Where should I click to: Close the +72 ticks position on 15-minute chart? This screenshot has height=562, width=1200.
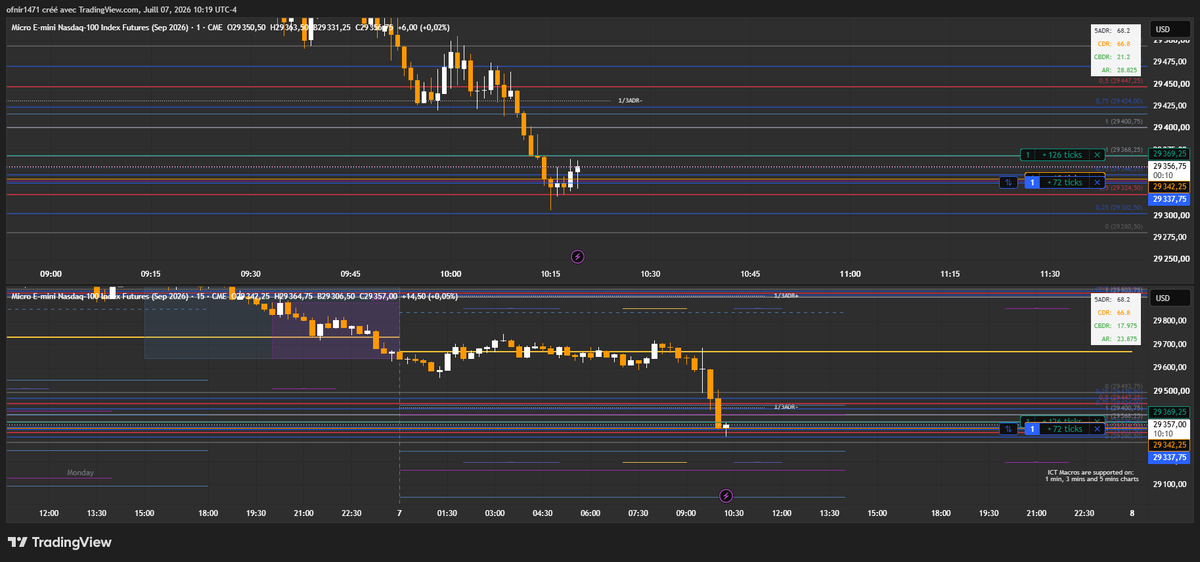(1097, 429)
